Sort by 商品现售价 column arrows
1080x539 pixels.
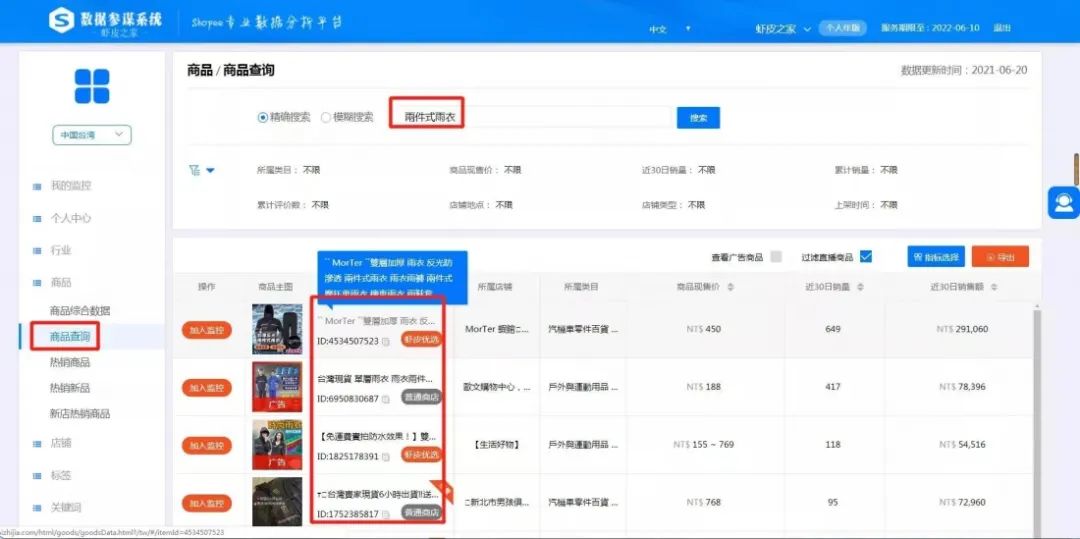coord(730,287)
